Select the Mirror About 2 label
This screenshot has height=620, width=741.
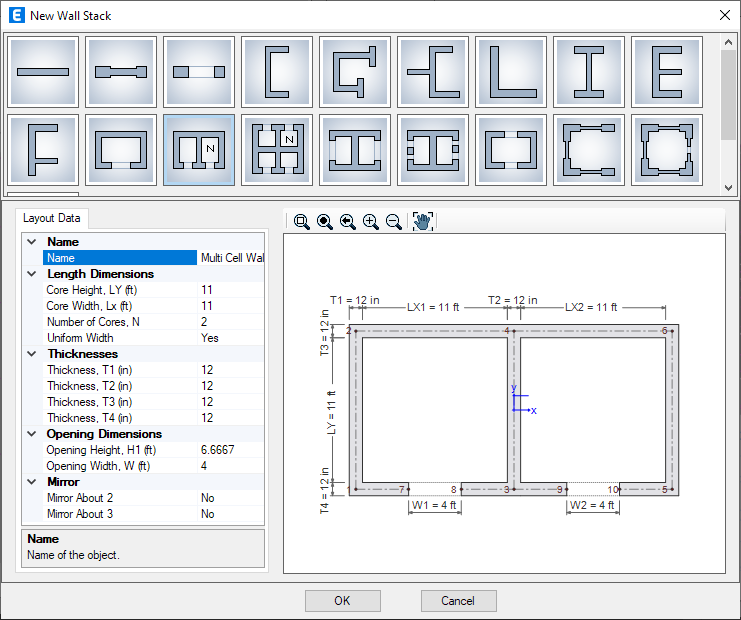80,498
